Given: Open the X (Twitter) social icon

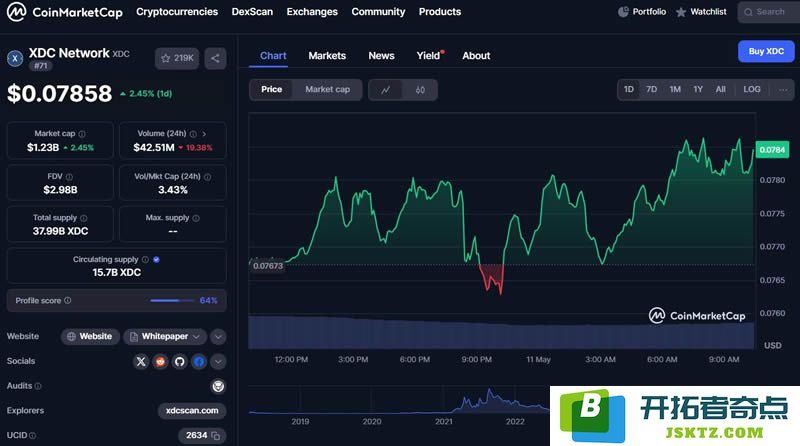Looking at the screenshot, I should (x=141, y=362).
